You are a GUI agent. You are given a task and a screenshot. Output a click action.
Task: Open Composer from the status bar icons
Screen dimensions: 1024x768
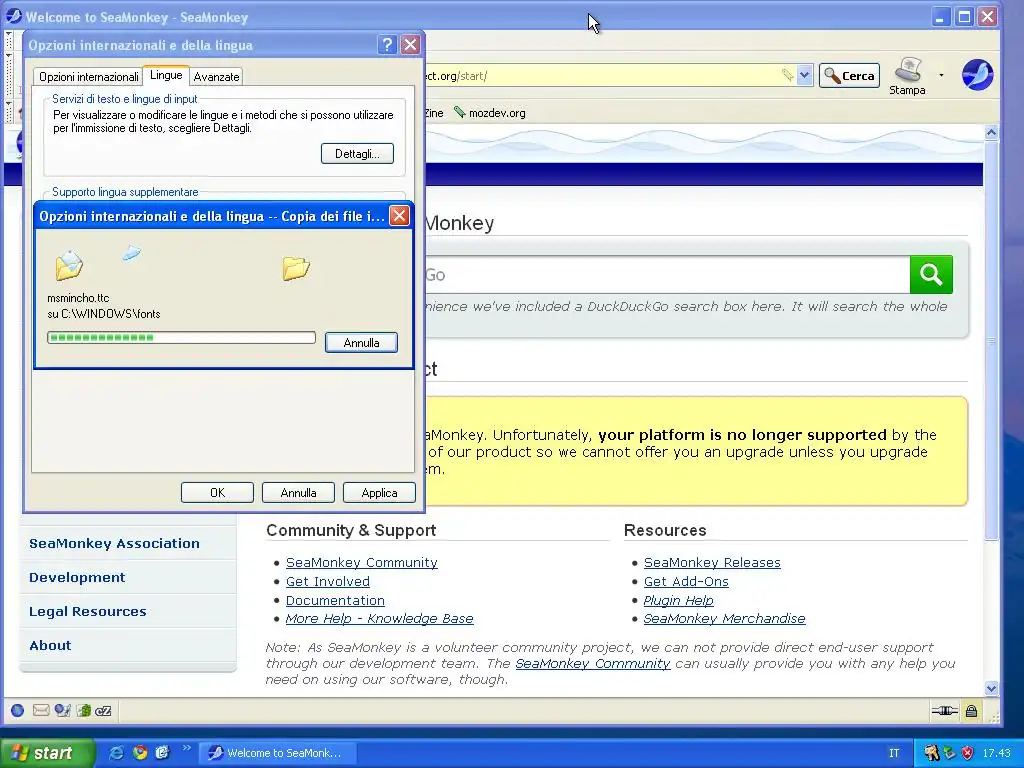point(63,711)
